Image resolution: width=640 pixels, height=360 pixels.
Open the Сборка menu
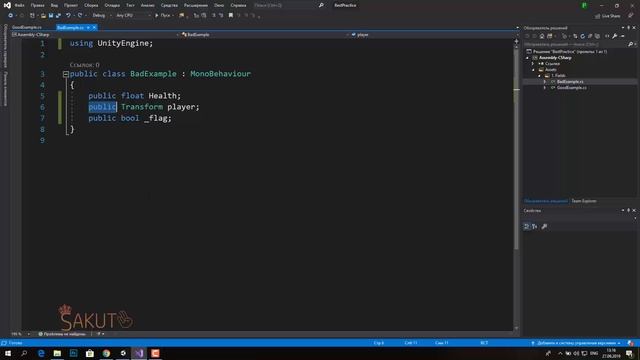tap(91, 5)
